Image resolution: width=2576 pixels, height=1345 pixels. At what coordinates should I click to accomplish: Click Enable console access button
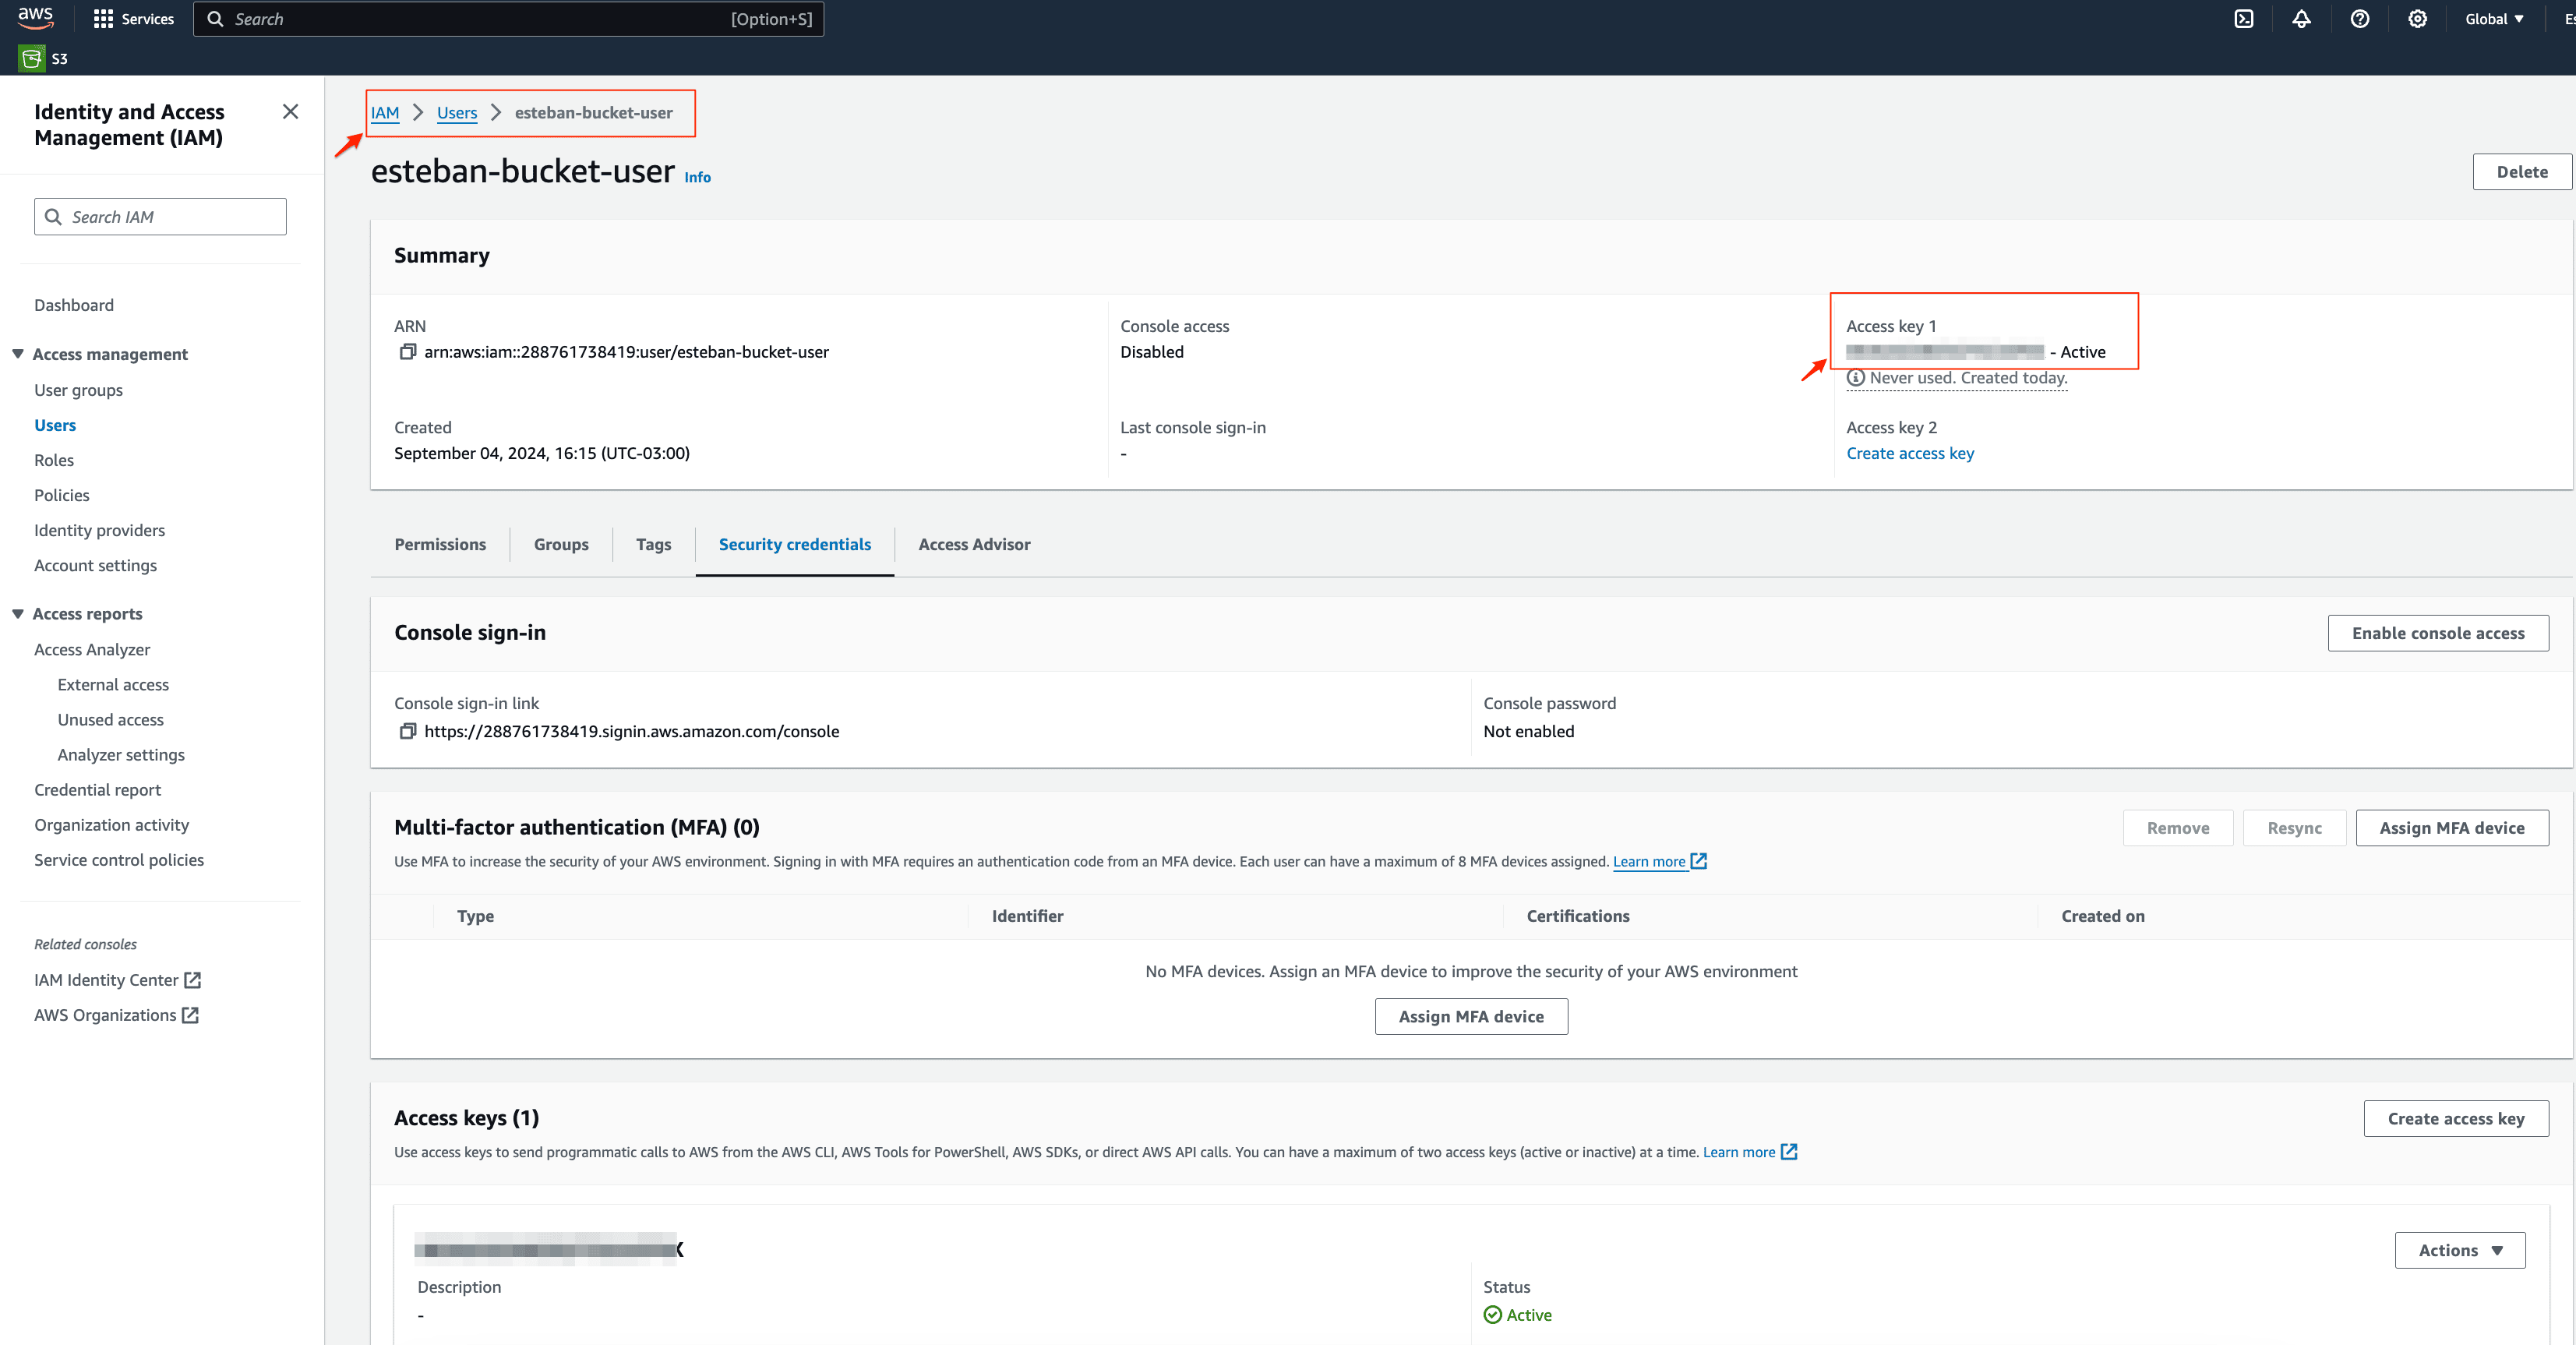coord(2437,633)
